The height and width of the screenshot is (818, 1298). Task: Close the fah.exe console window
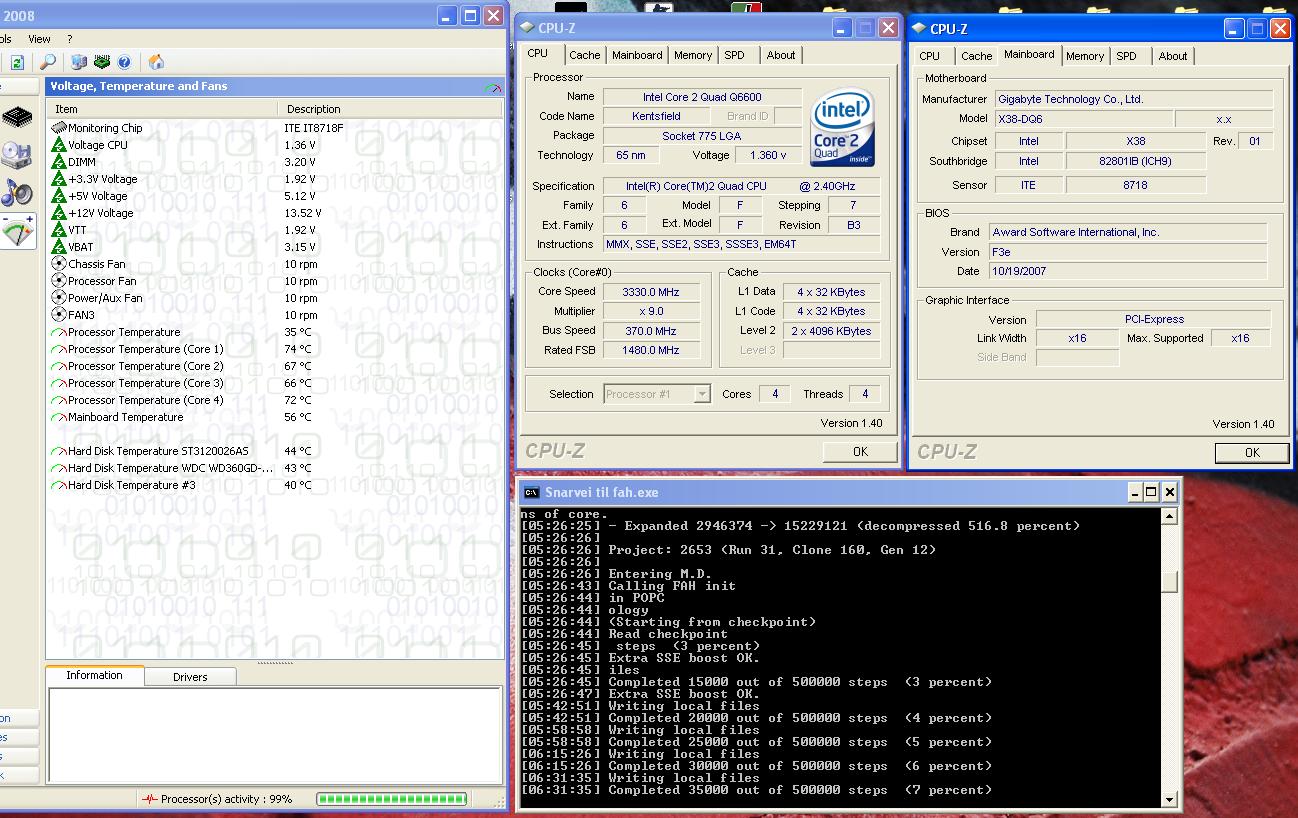[1169, 492]
